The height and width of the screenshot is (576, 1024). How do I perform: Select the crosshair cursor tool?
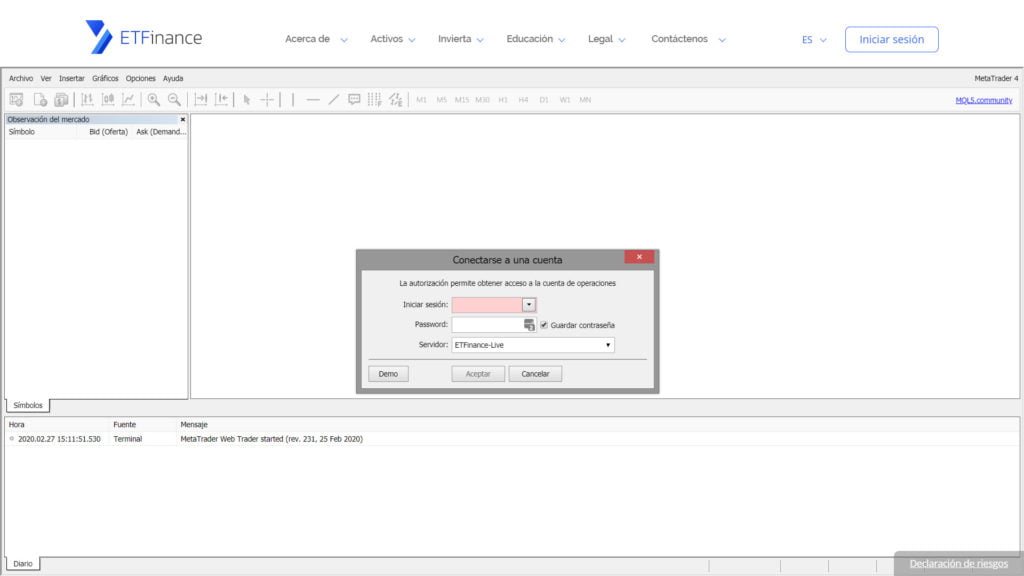266,99
